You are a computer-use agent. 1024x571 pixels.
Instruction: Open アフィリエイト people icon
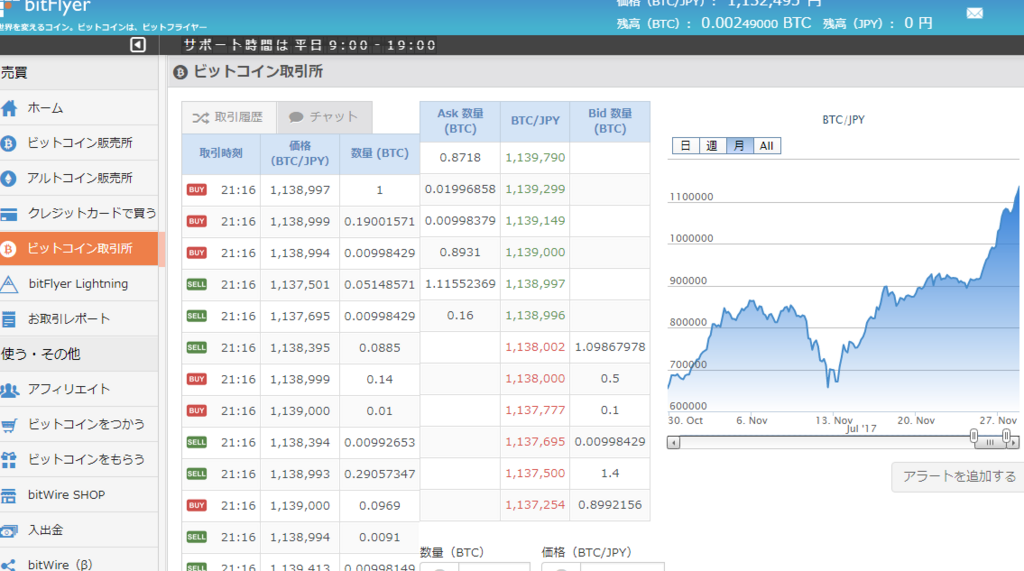tap(9, 390)
